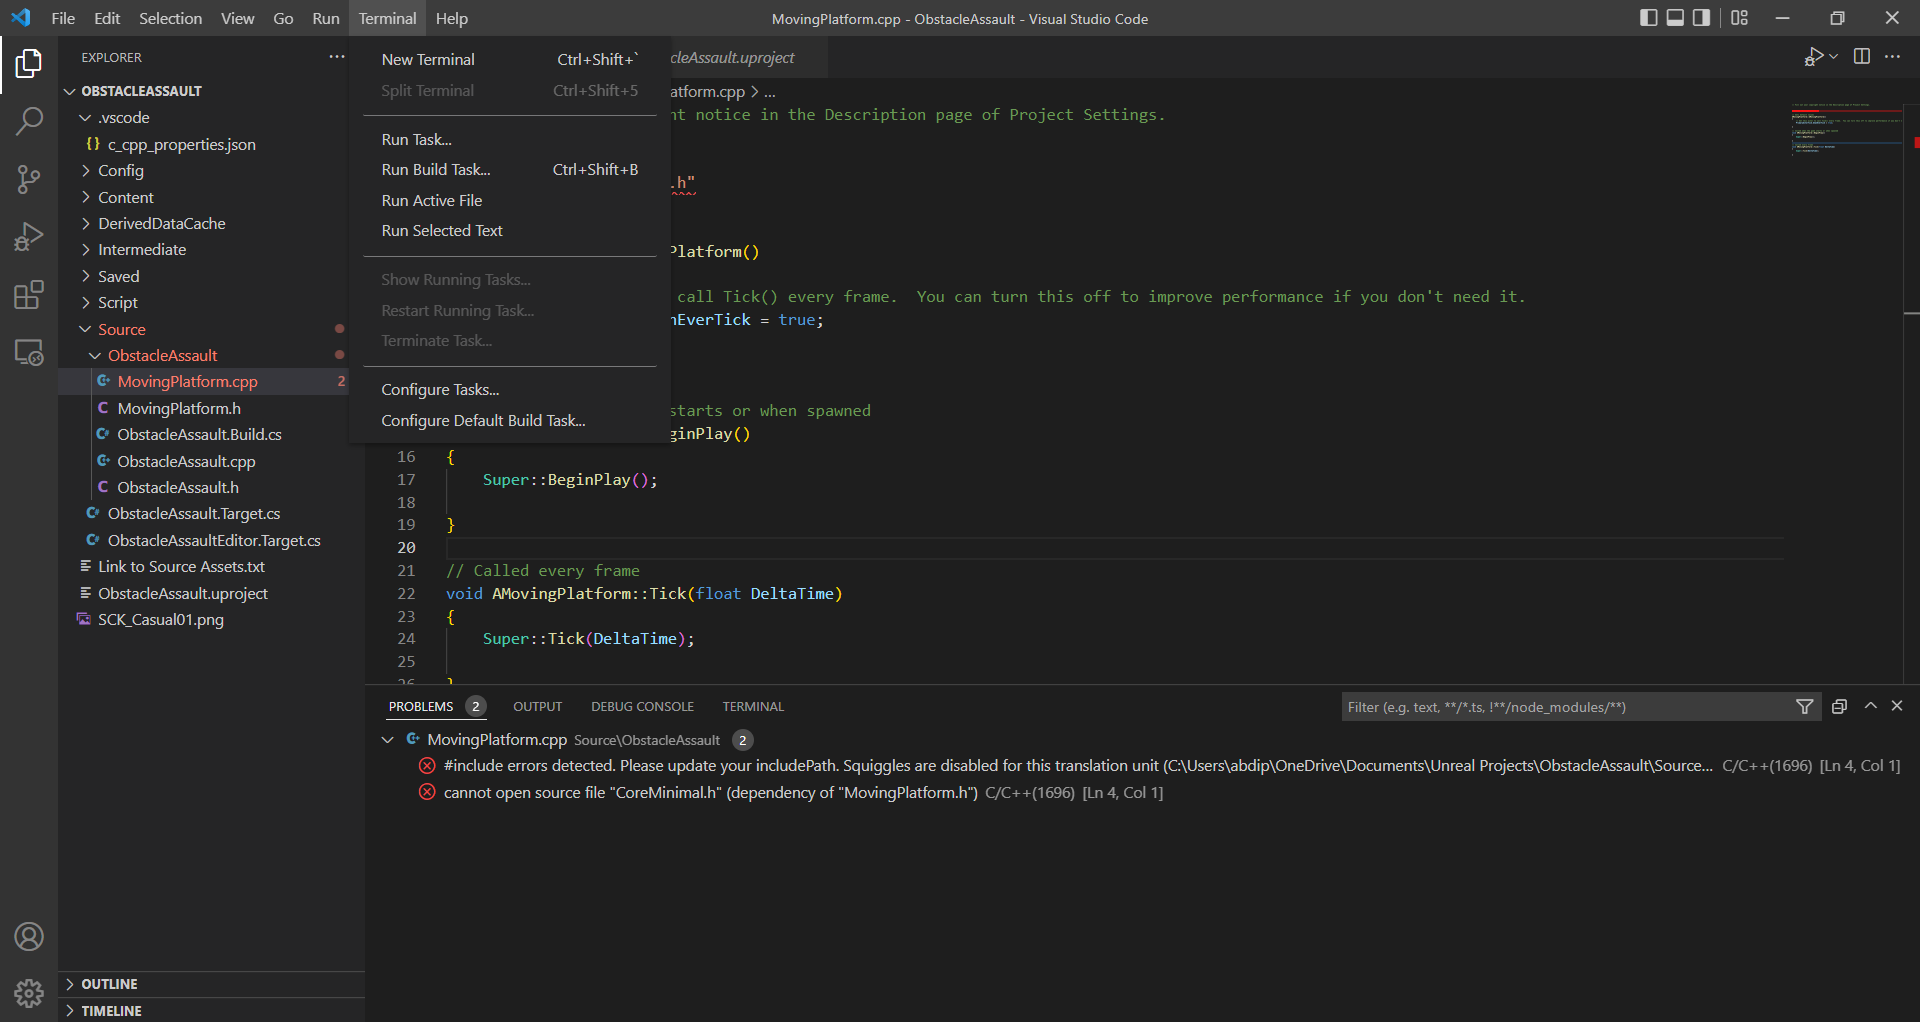Expand the Config folder

[121, 171]
